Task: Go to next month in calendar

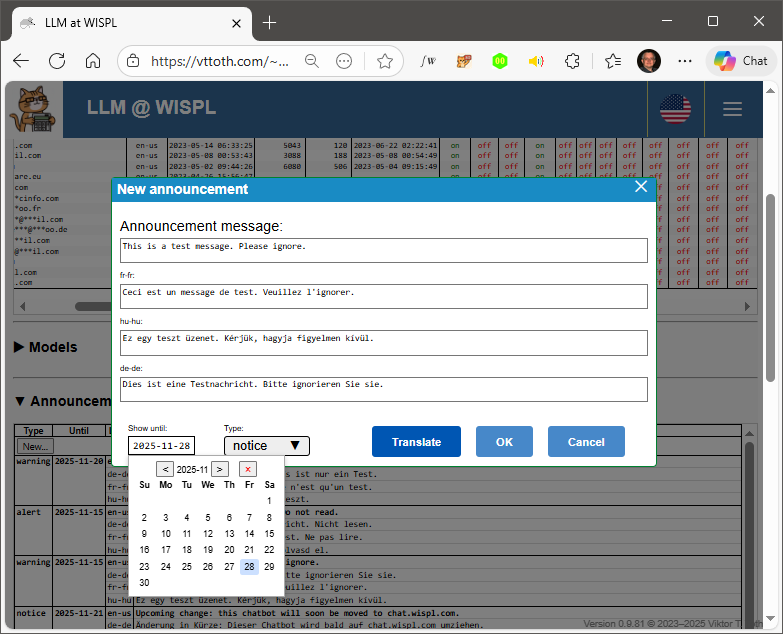Action: (220, 469)
